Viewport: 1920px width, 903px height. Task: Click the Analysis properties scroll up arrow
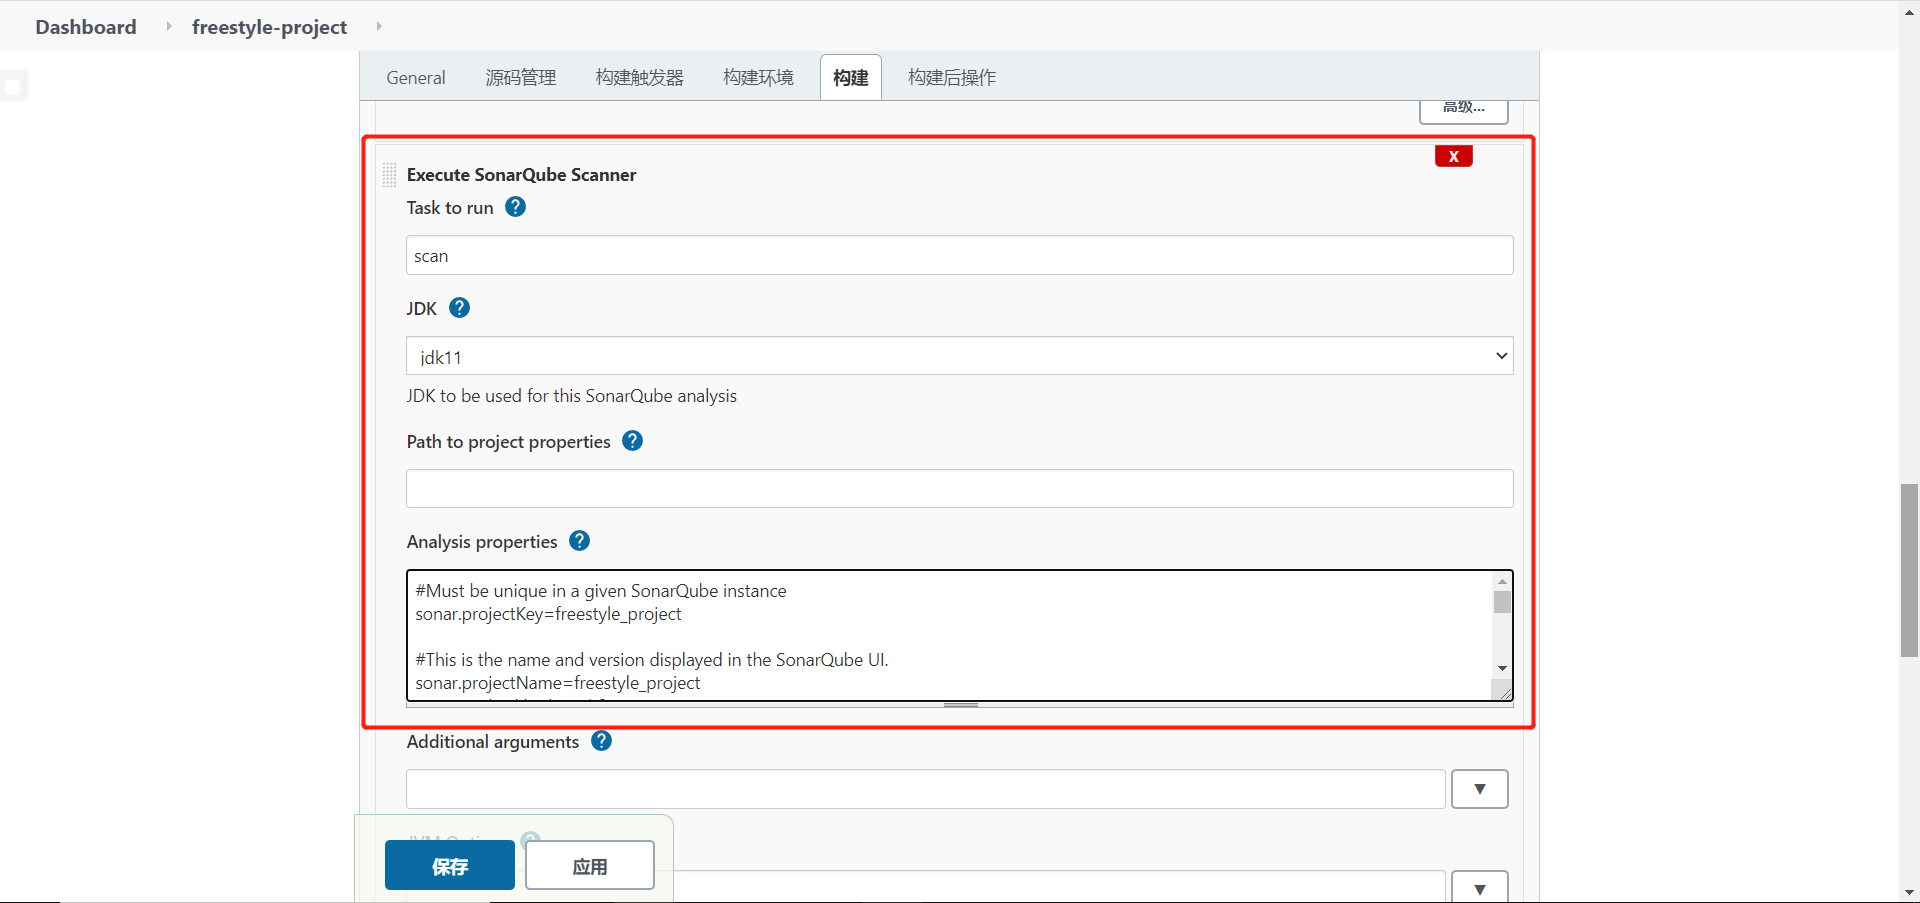(1502, 581)
